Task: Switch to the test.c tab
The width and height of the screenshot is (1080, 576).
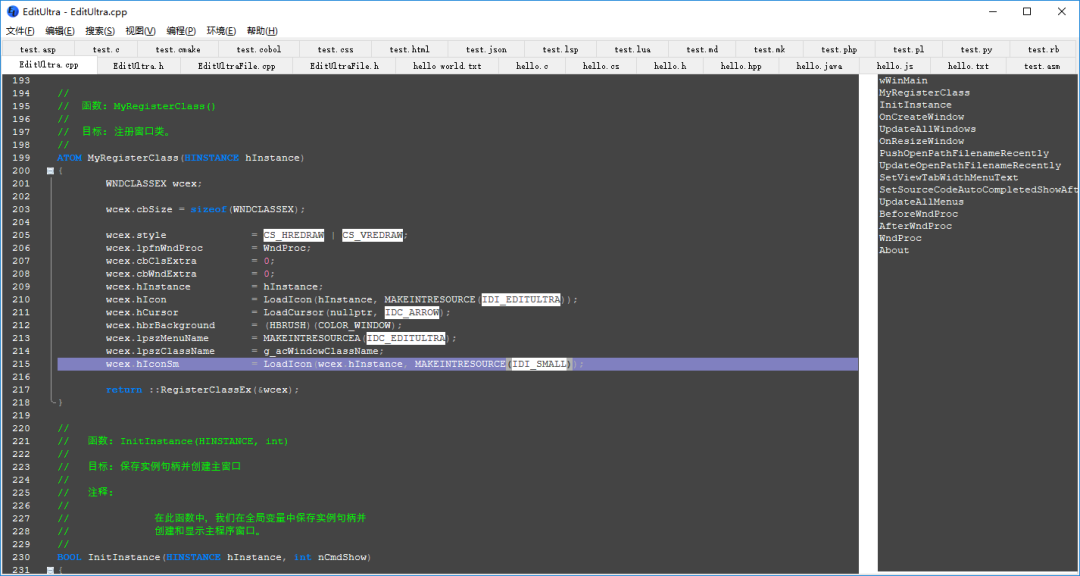Action: point(106,49)
